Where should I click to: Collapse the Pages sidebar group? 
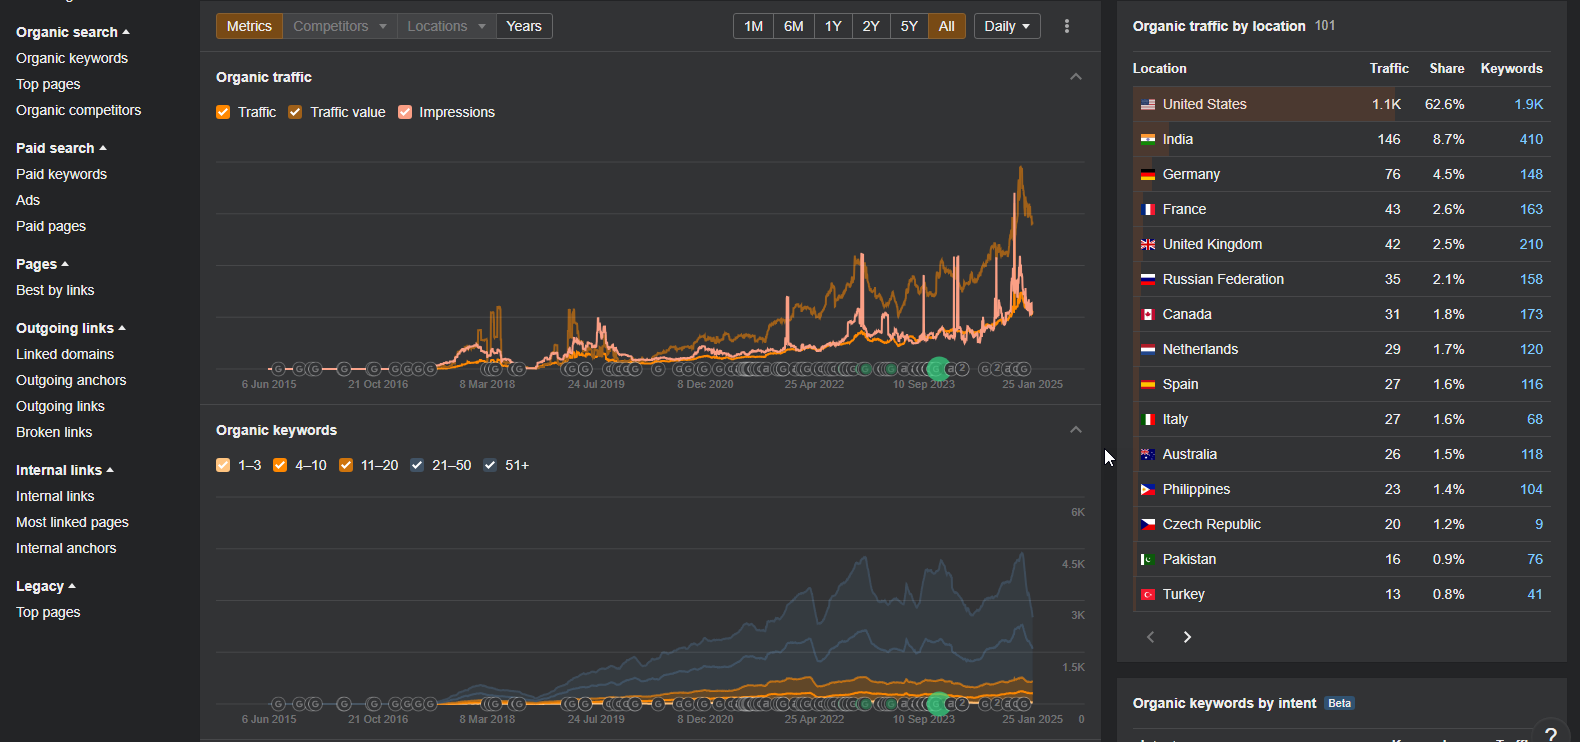[42, 264]
